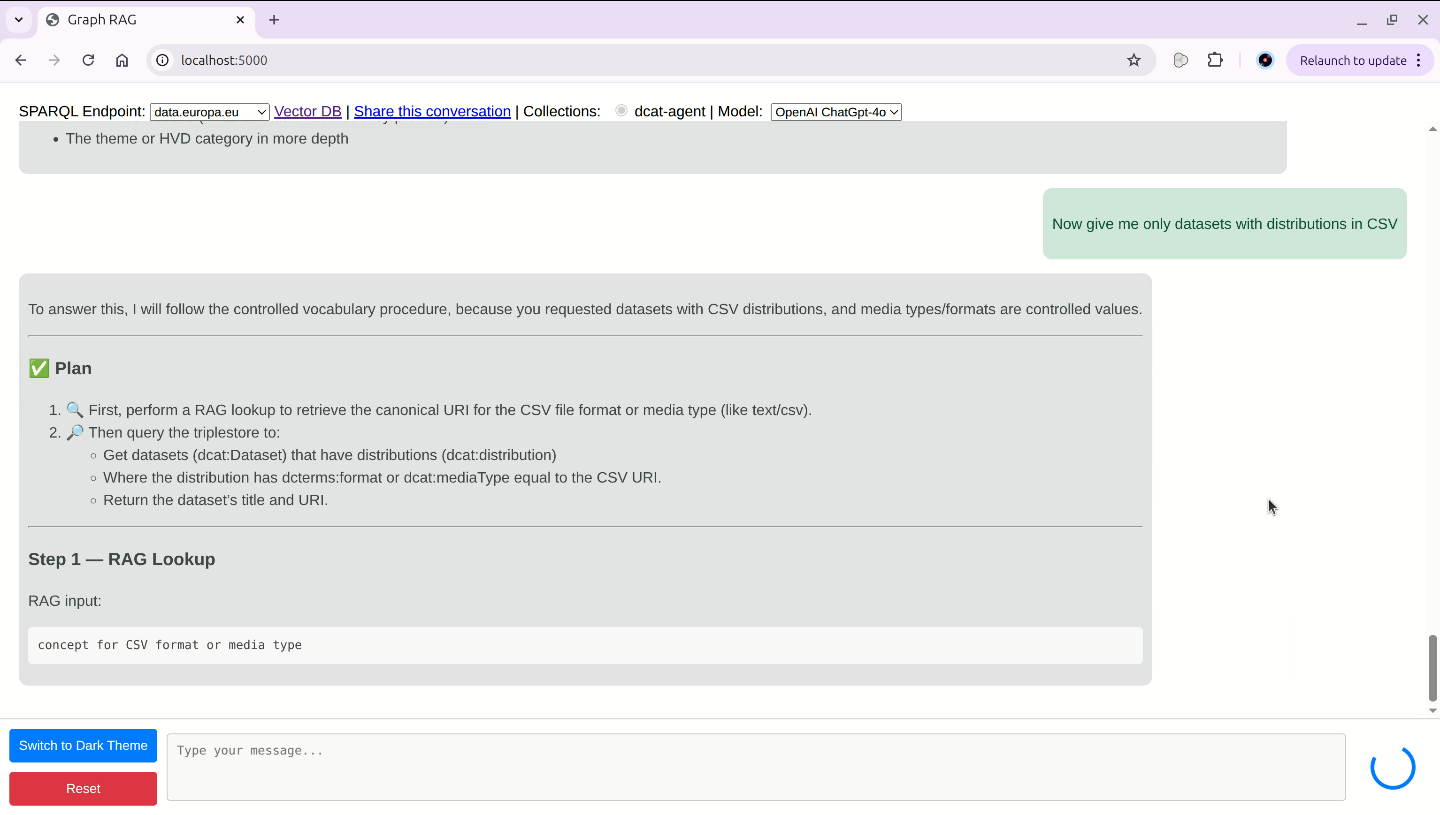1440x815 pixels.
Task: Bookmark this page with star icon
Action: 1133,60
